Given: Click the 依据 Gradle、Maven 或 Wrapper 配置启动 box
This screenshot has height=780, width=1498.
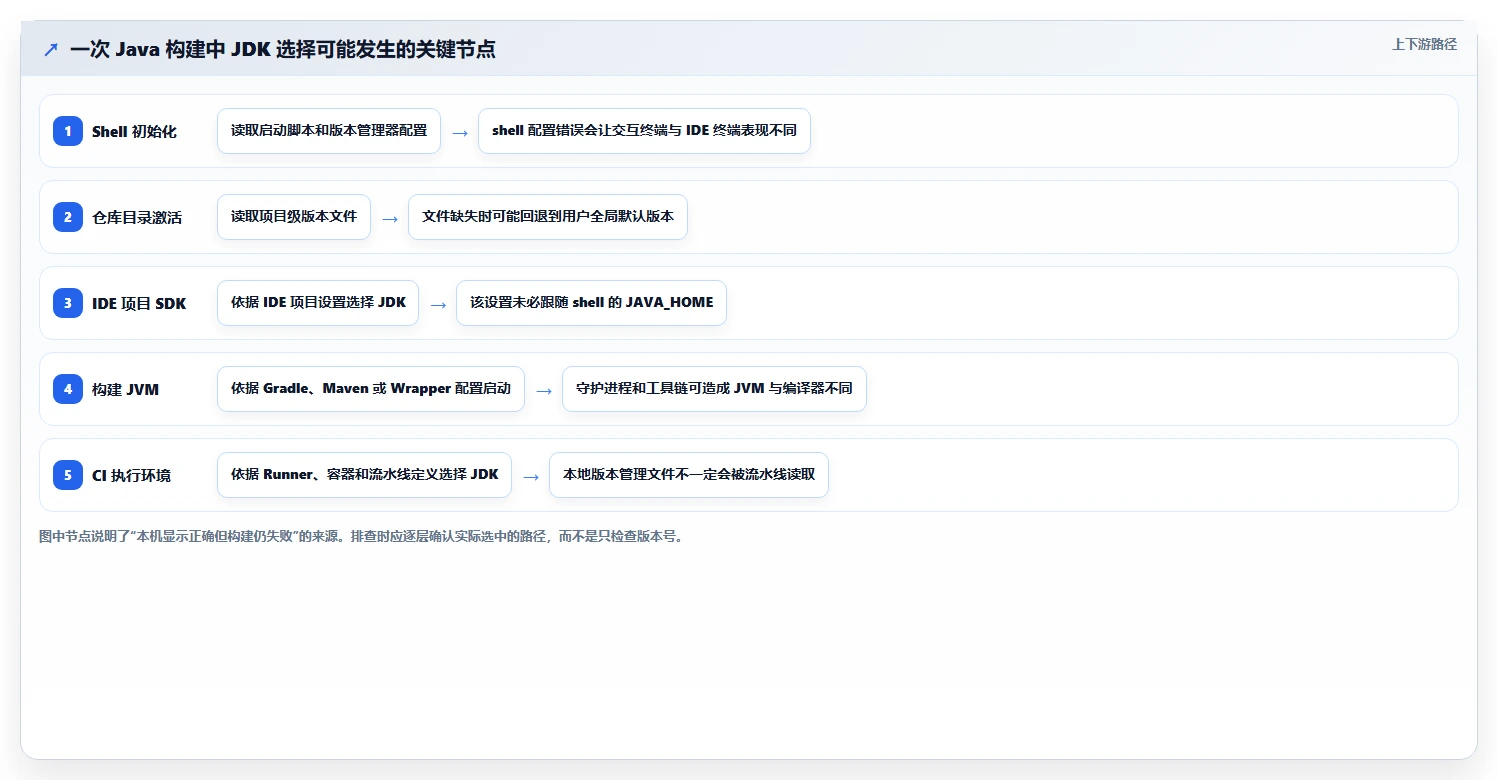Looking at the screenshot, I should [371, 389].
